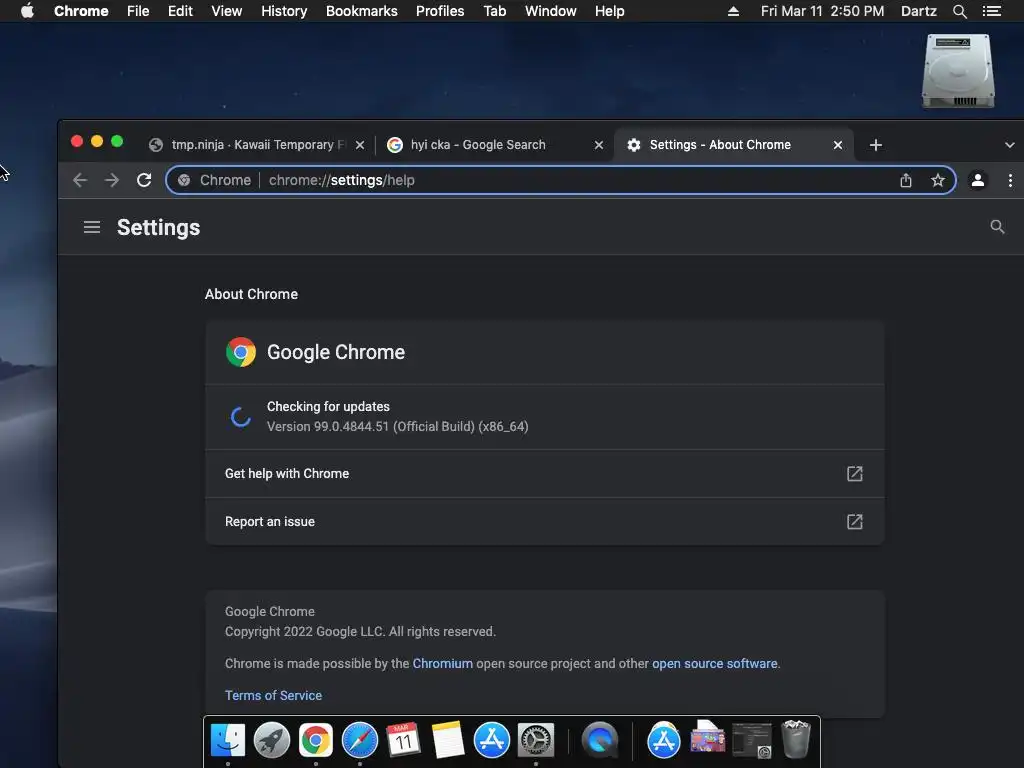Open Finder from the Dock
This screenshot has width=1024, height=768.
pos(228,741)
